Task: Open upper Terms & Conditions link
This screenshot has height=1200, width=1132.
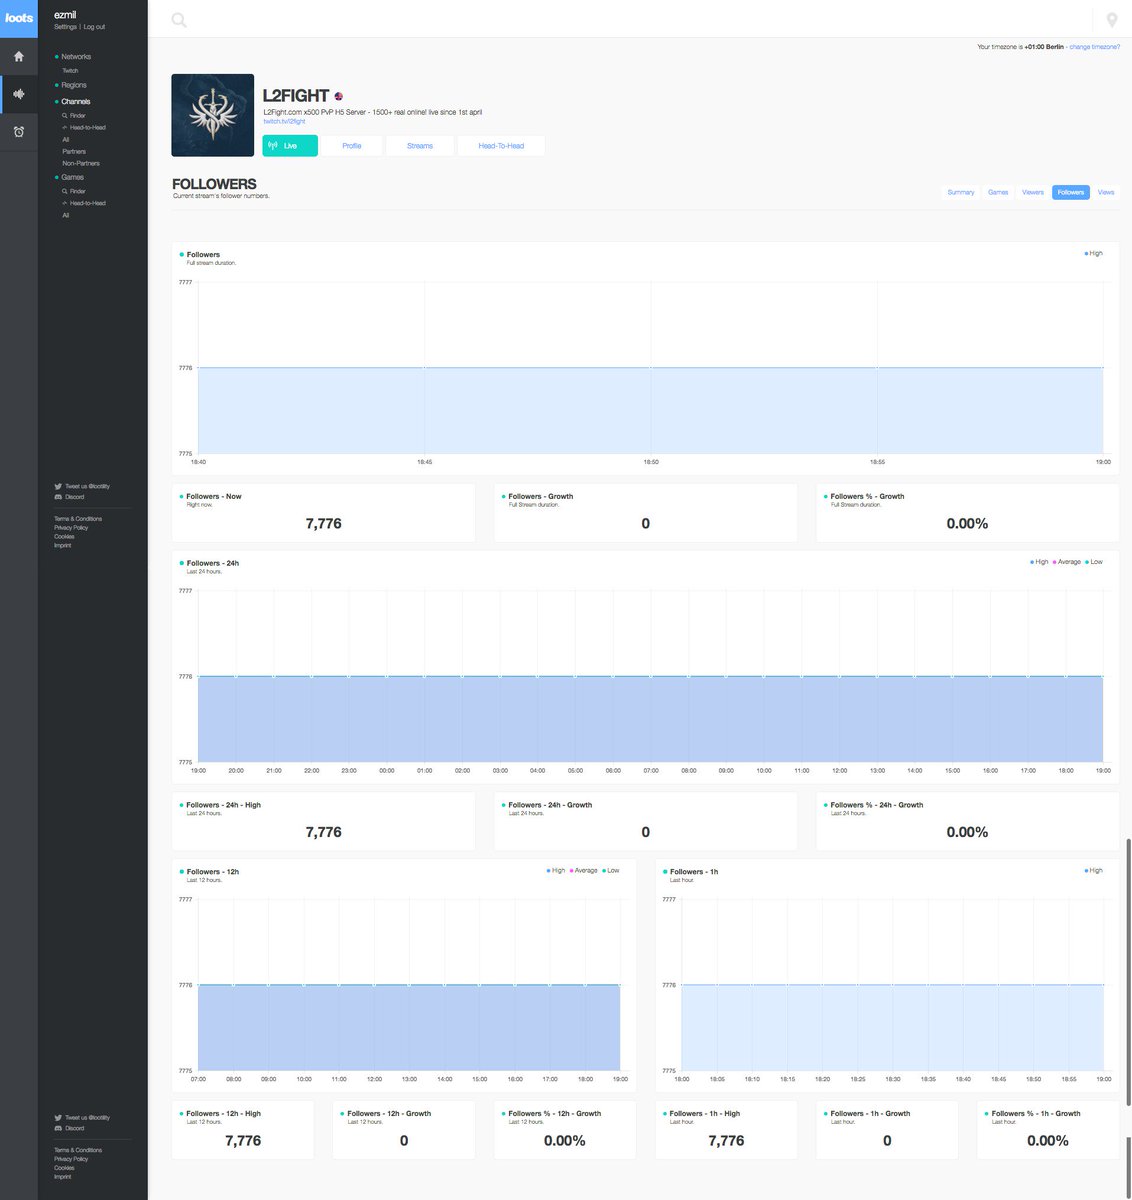Action: point(78,519)
